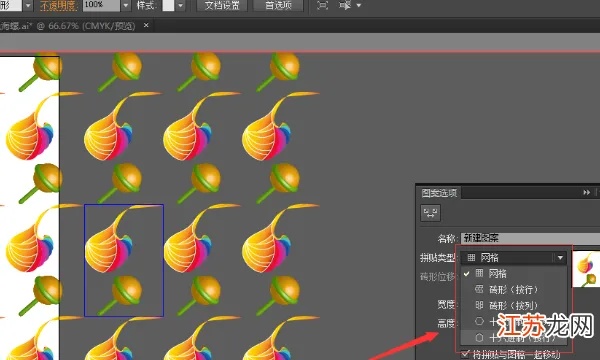Click the blue-outlined pattern tile on canvas

tap(124, 261)
